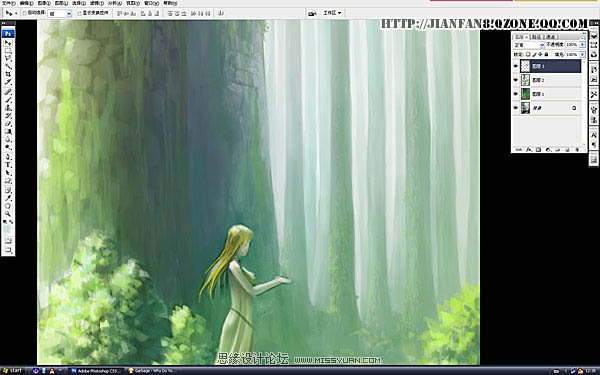Open the 文件(F) File menu
Image resolution: width=600 pixels, height=375 pixels.
click(x=9, y=3)
